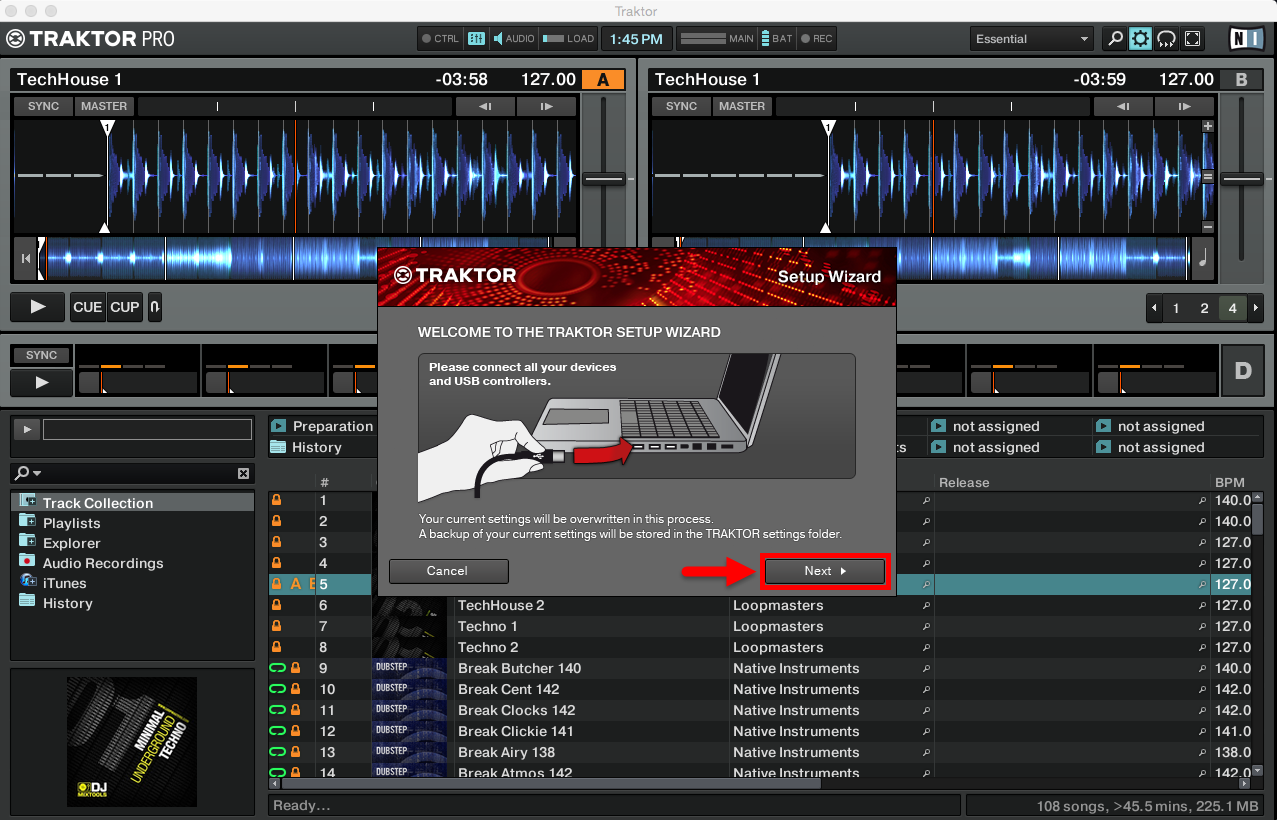Image resolution: width=1277 pixels, height=820 pixels.
Task: Click the beatjump back arrow on Deck A
Action: point(486,106)
